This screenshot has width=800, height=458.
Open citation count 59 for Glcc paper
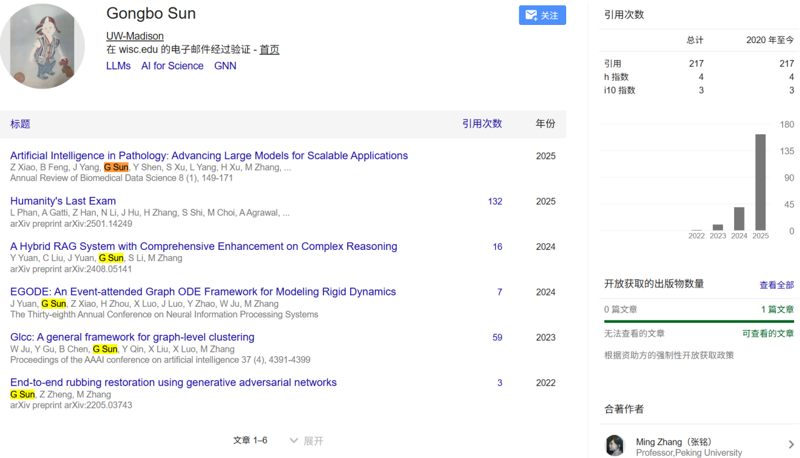[x=497, y=337]
